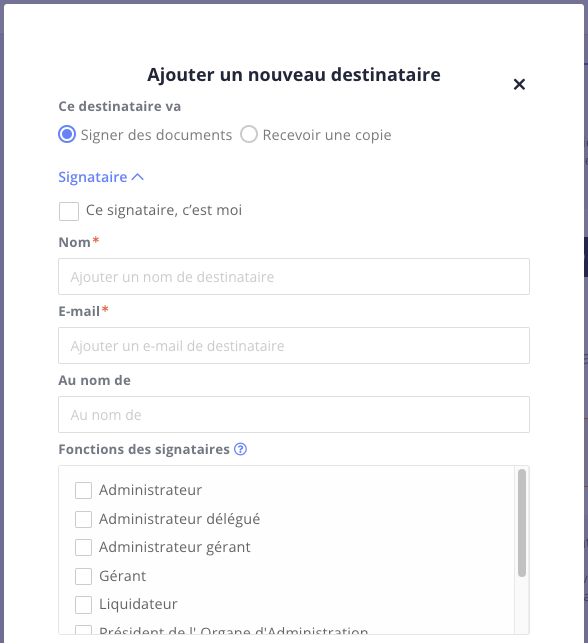Viewport: 588px width, 643px height.
Task: Select the Au nom de text field
Action: [294, 414]
